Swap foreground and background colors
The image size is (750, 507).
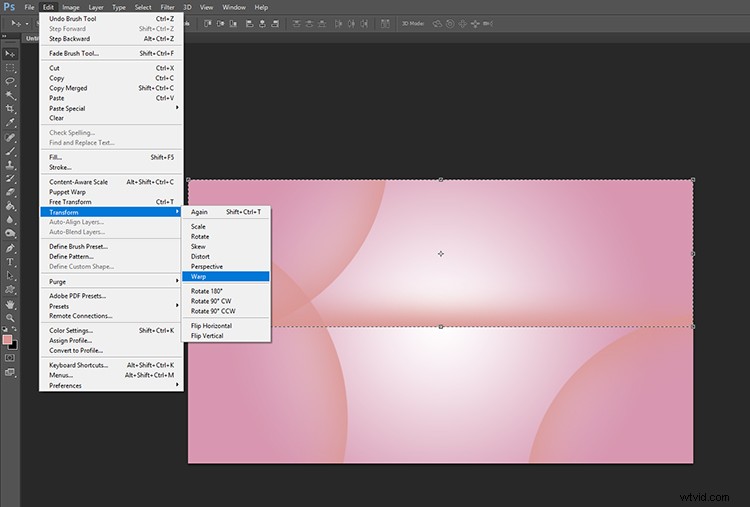pyautogui.click(x=14, y=329)
